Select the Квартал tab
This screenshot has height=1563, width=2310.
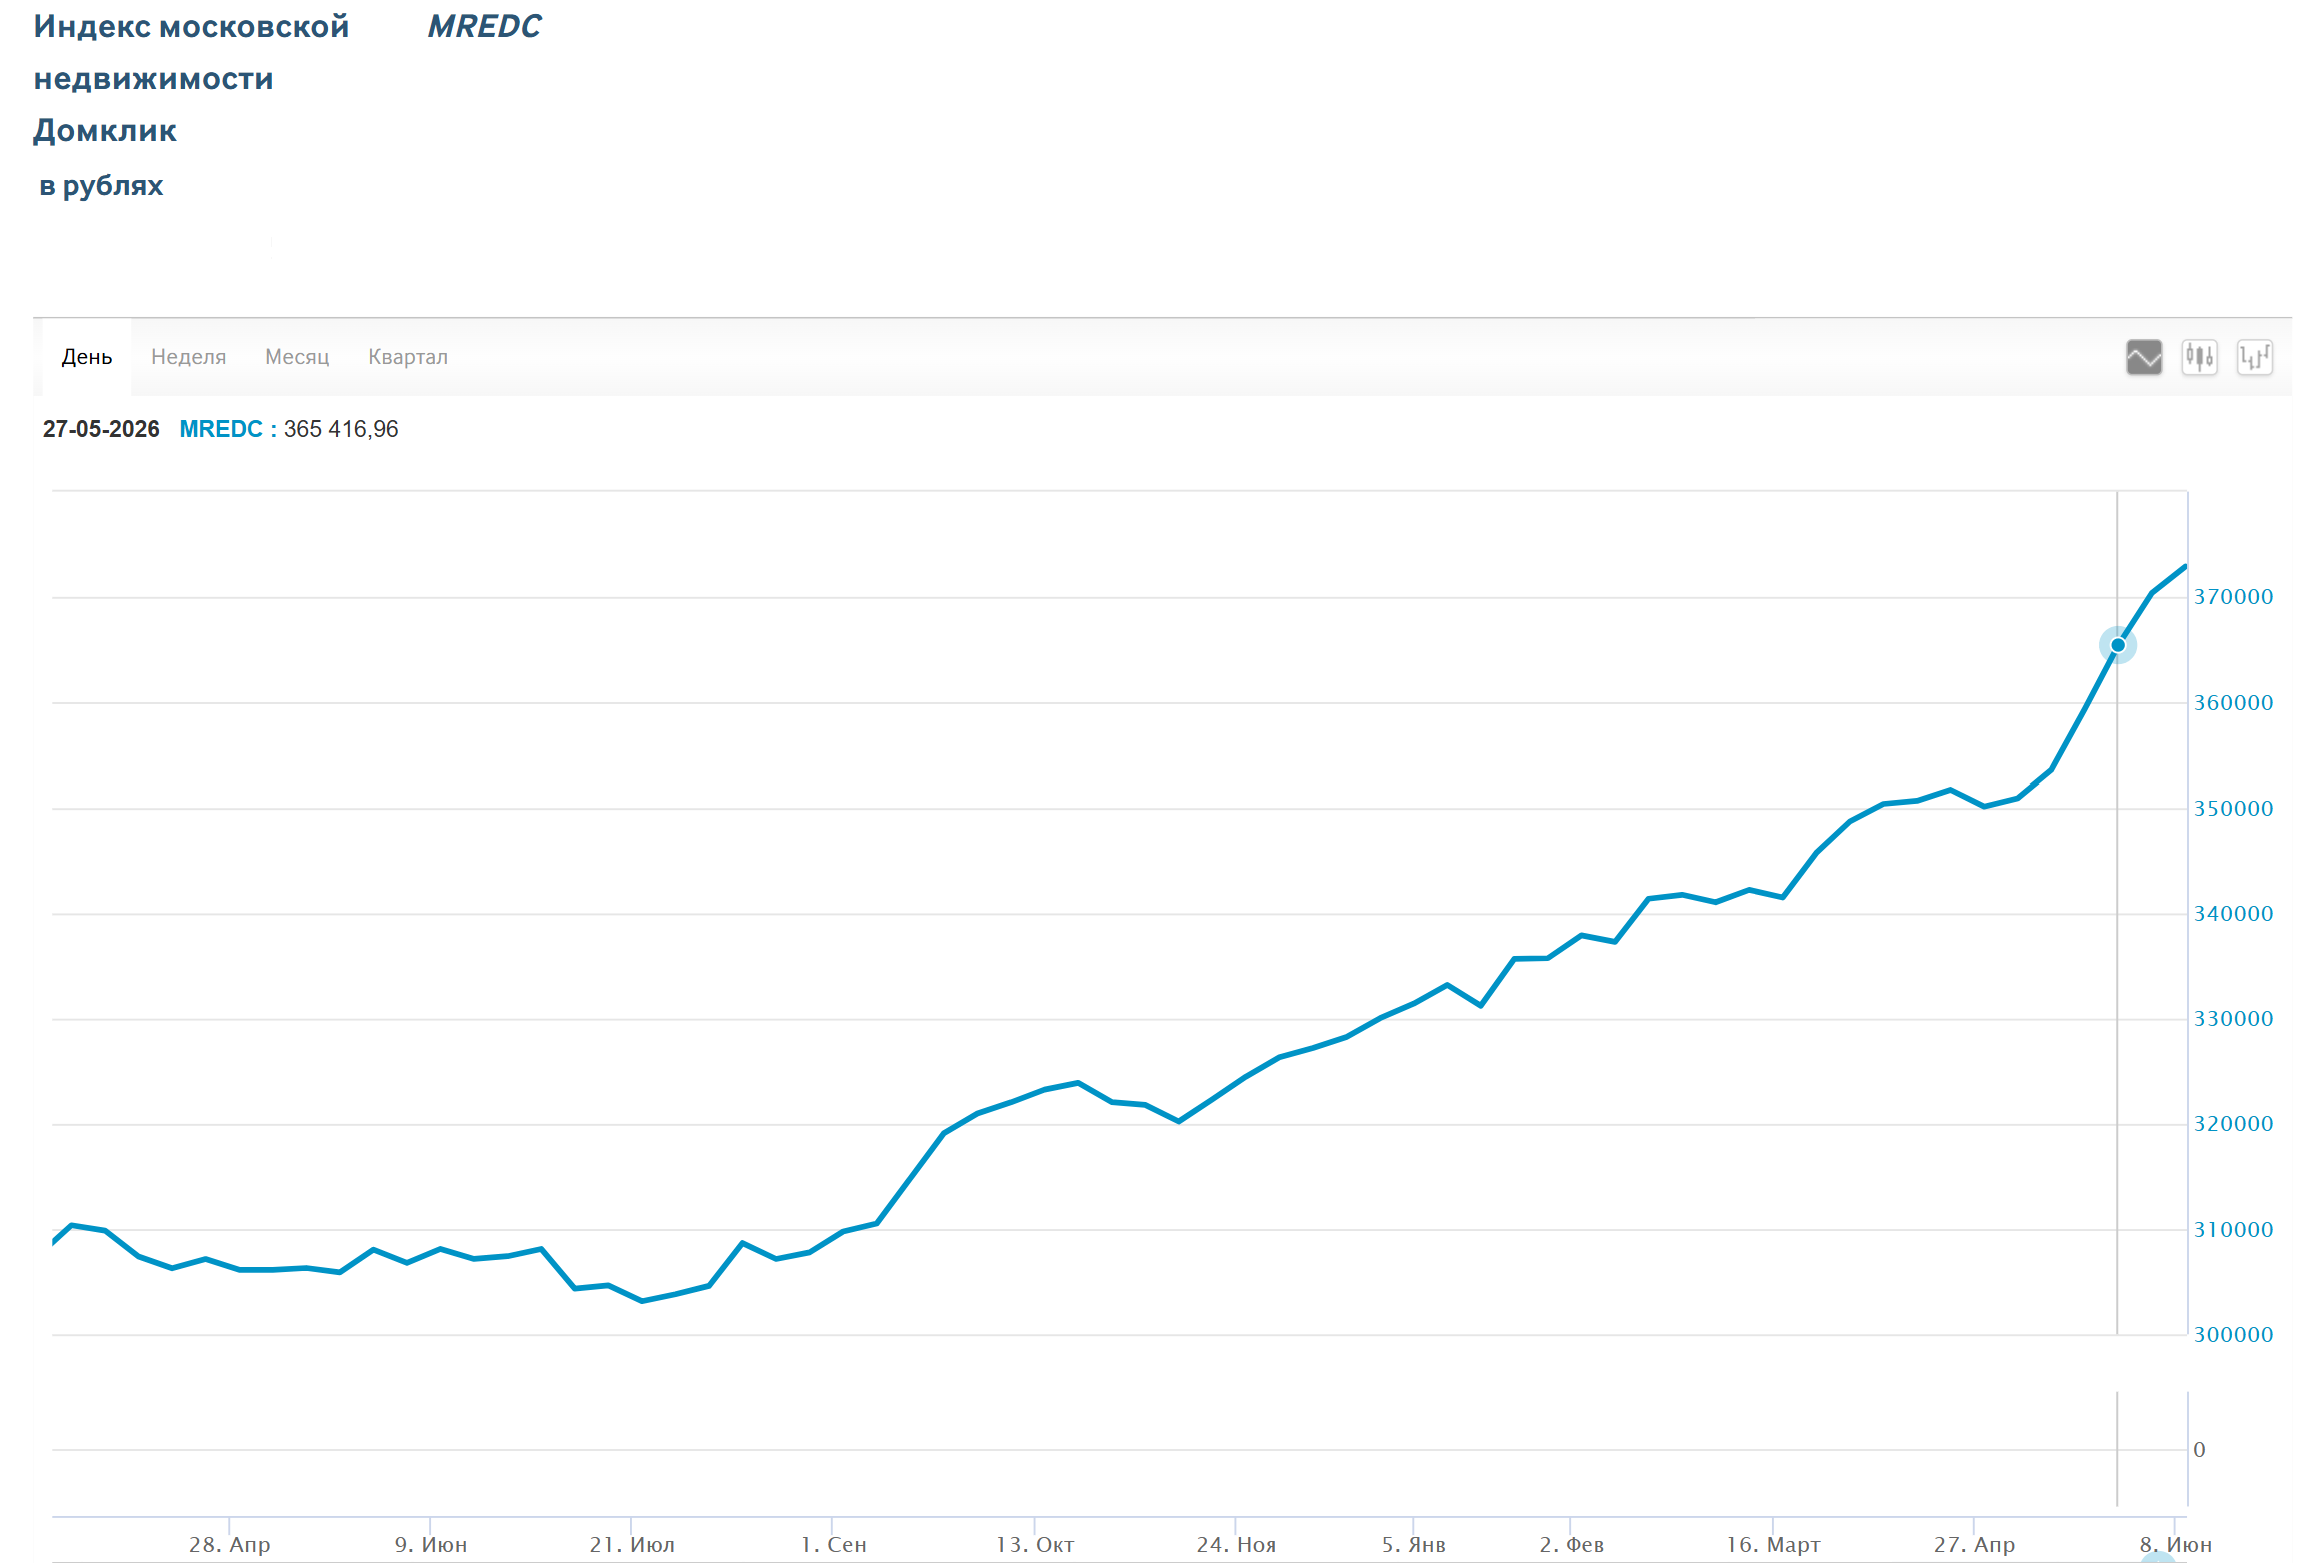(x=408, y=357)
